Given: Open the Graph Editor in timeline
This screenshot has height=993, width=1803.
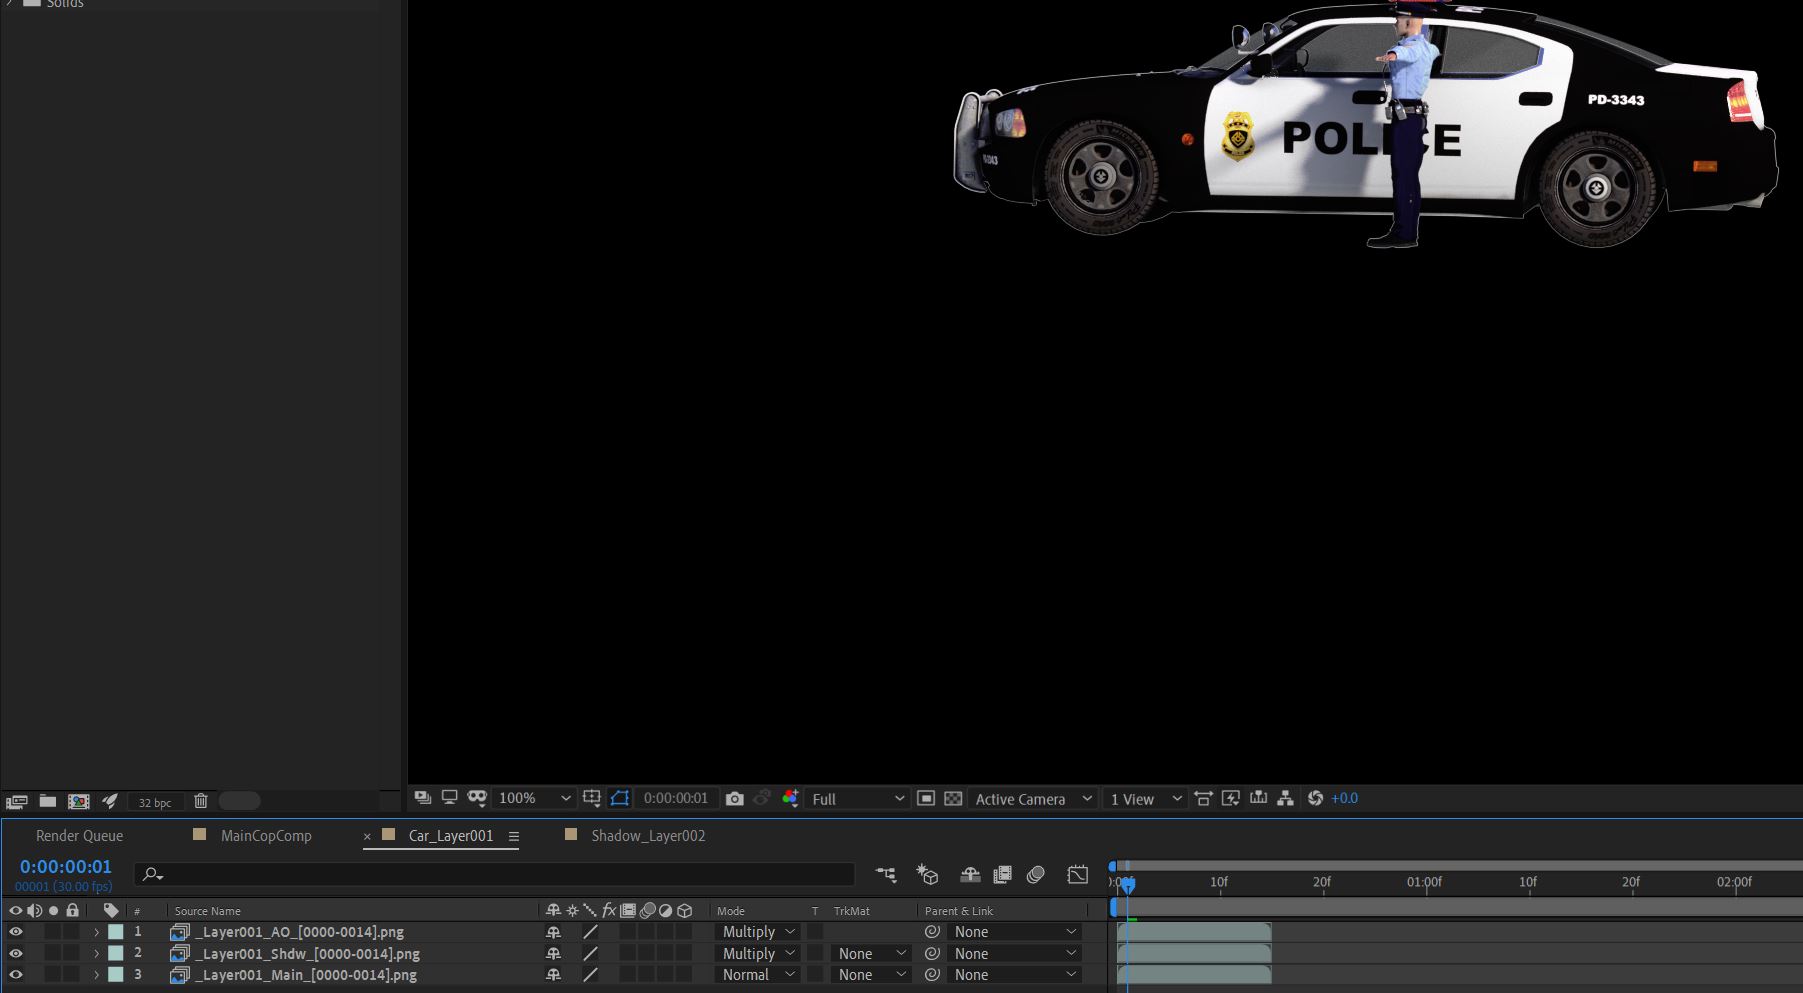Looking at the screenshot, I should [1077, 875].
